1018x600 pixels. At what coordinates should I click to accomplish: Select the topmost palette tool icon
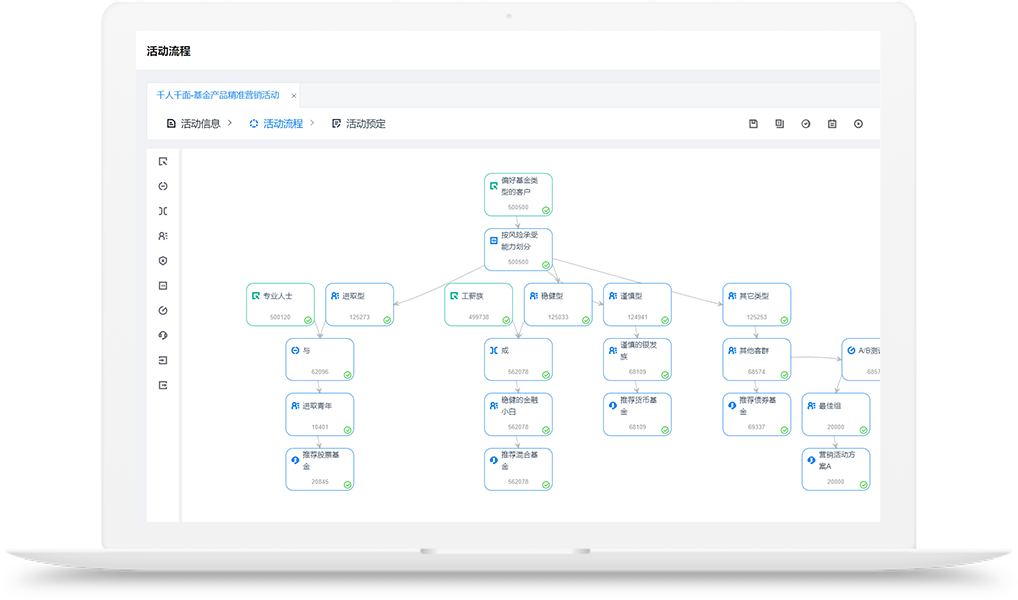pyautogui.click(x=163, y=162)
